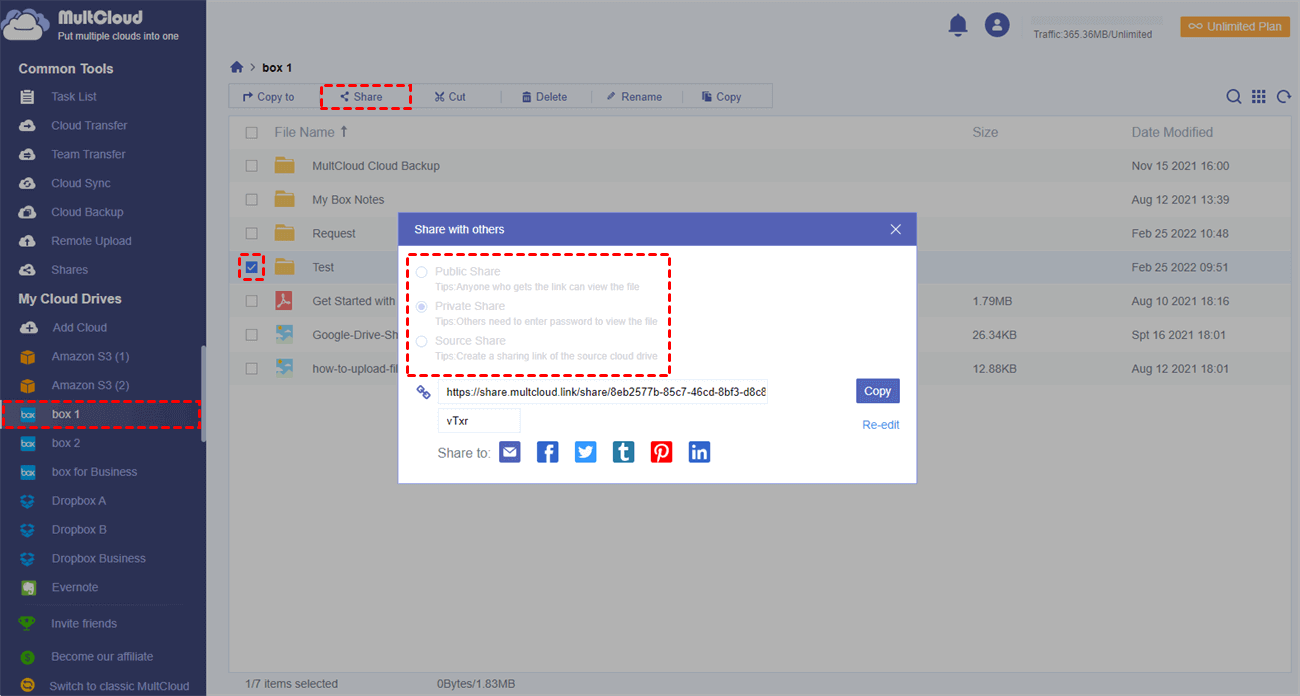
Task: Share to Pinterest icon
Action: tap(662, 452)
